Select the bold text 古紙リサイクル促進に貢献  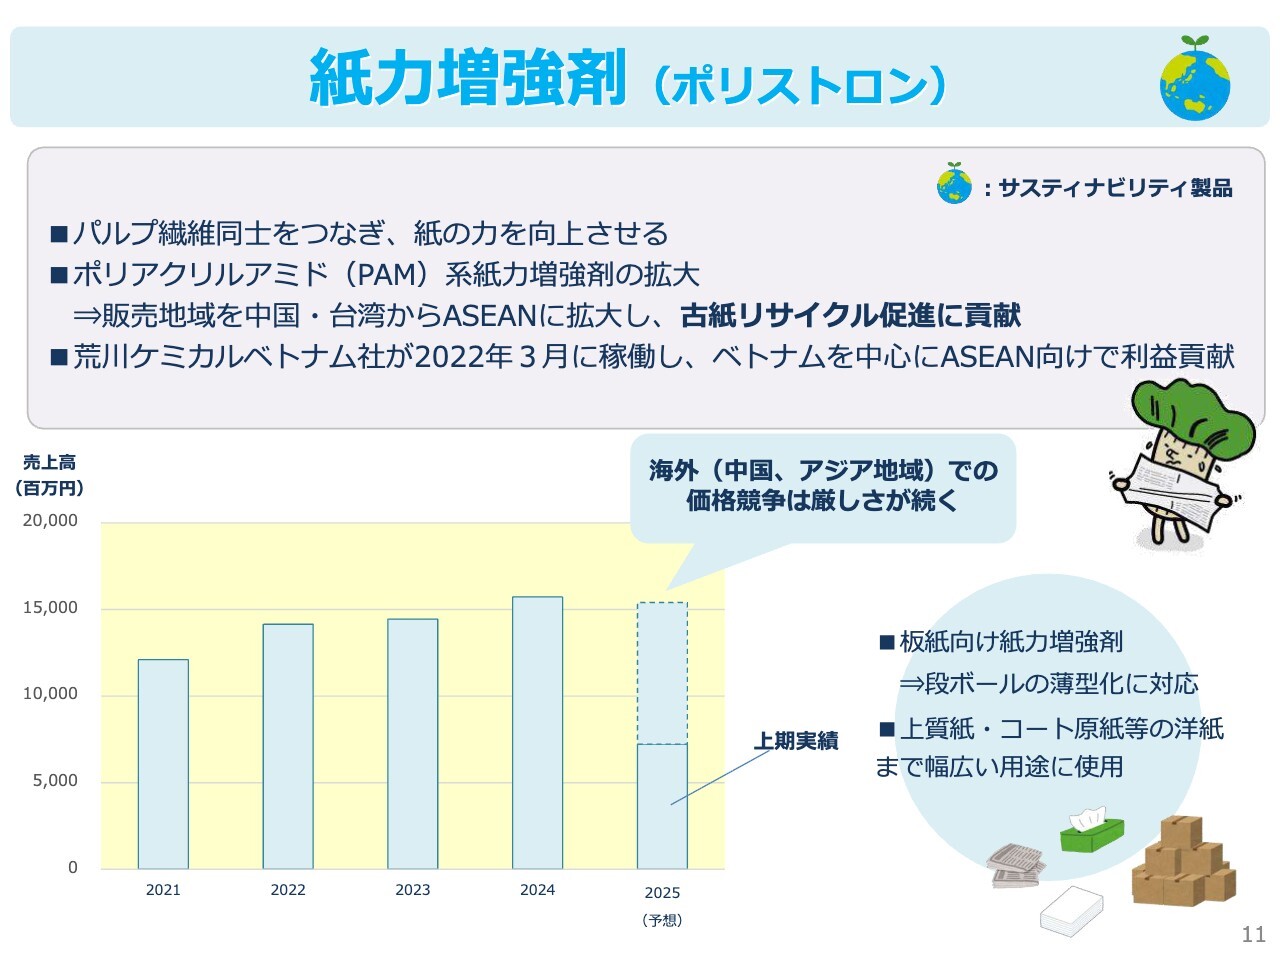[x=850, y=316]
